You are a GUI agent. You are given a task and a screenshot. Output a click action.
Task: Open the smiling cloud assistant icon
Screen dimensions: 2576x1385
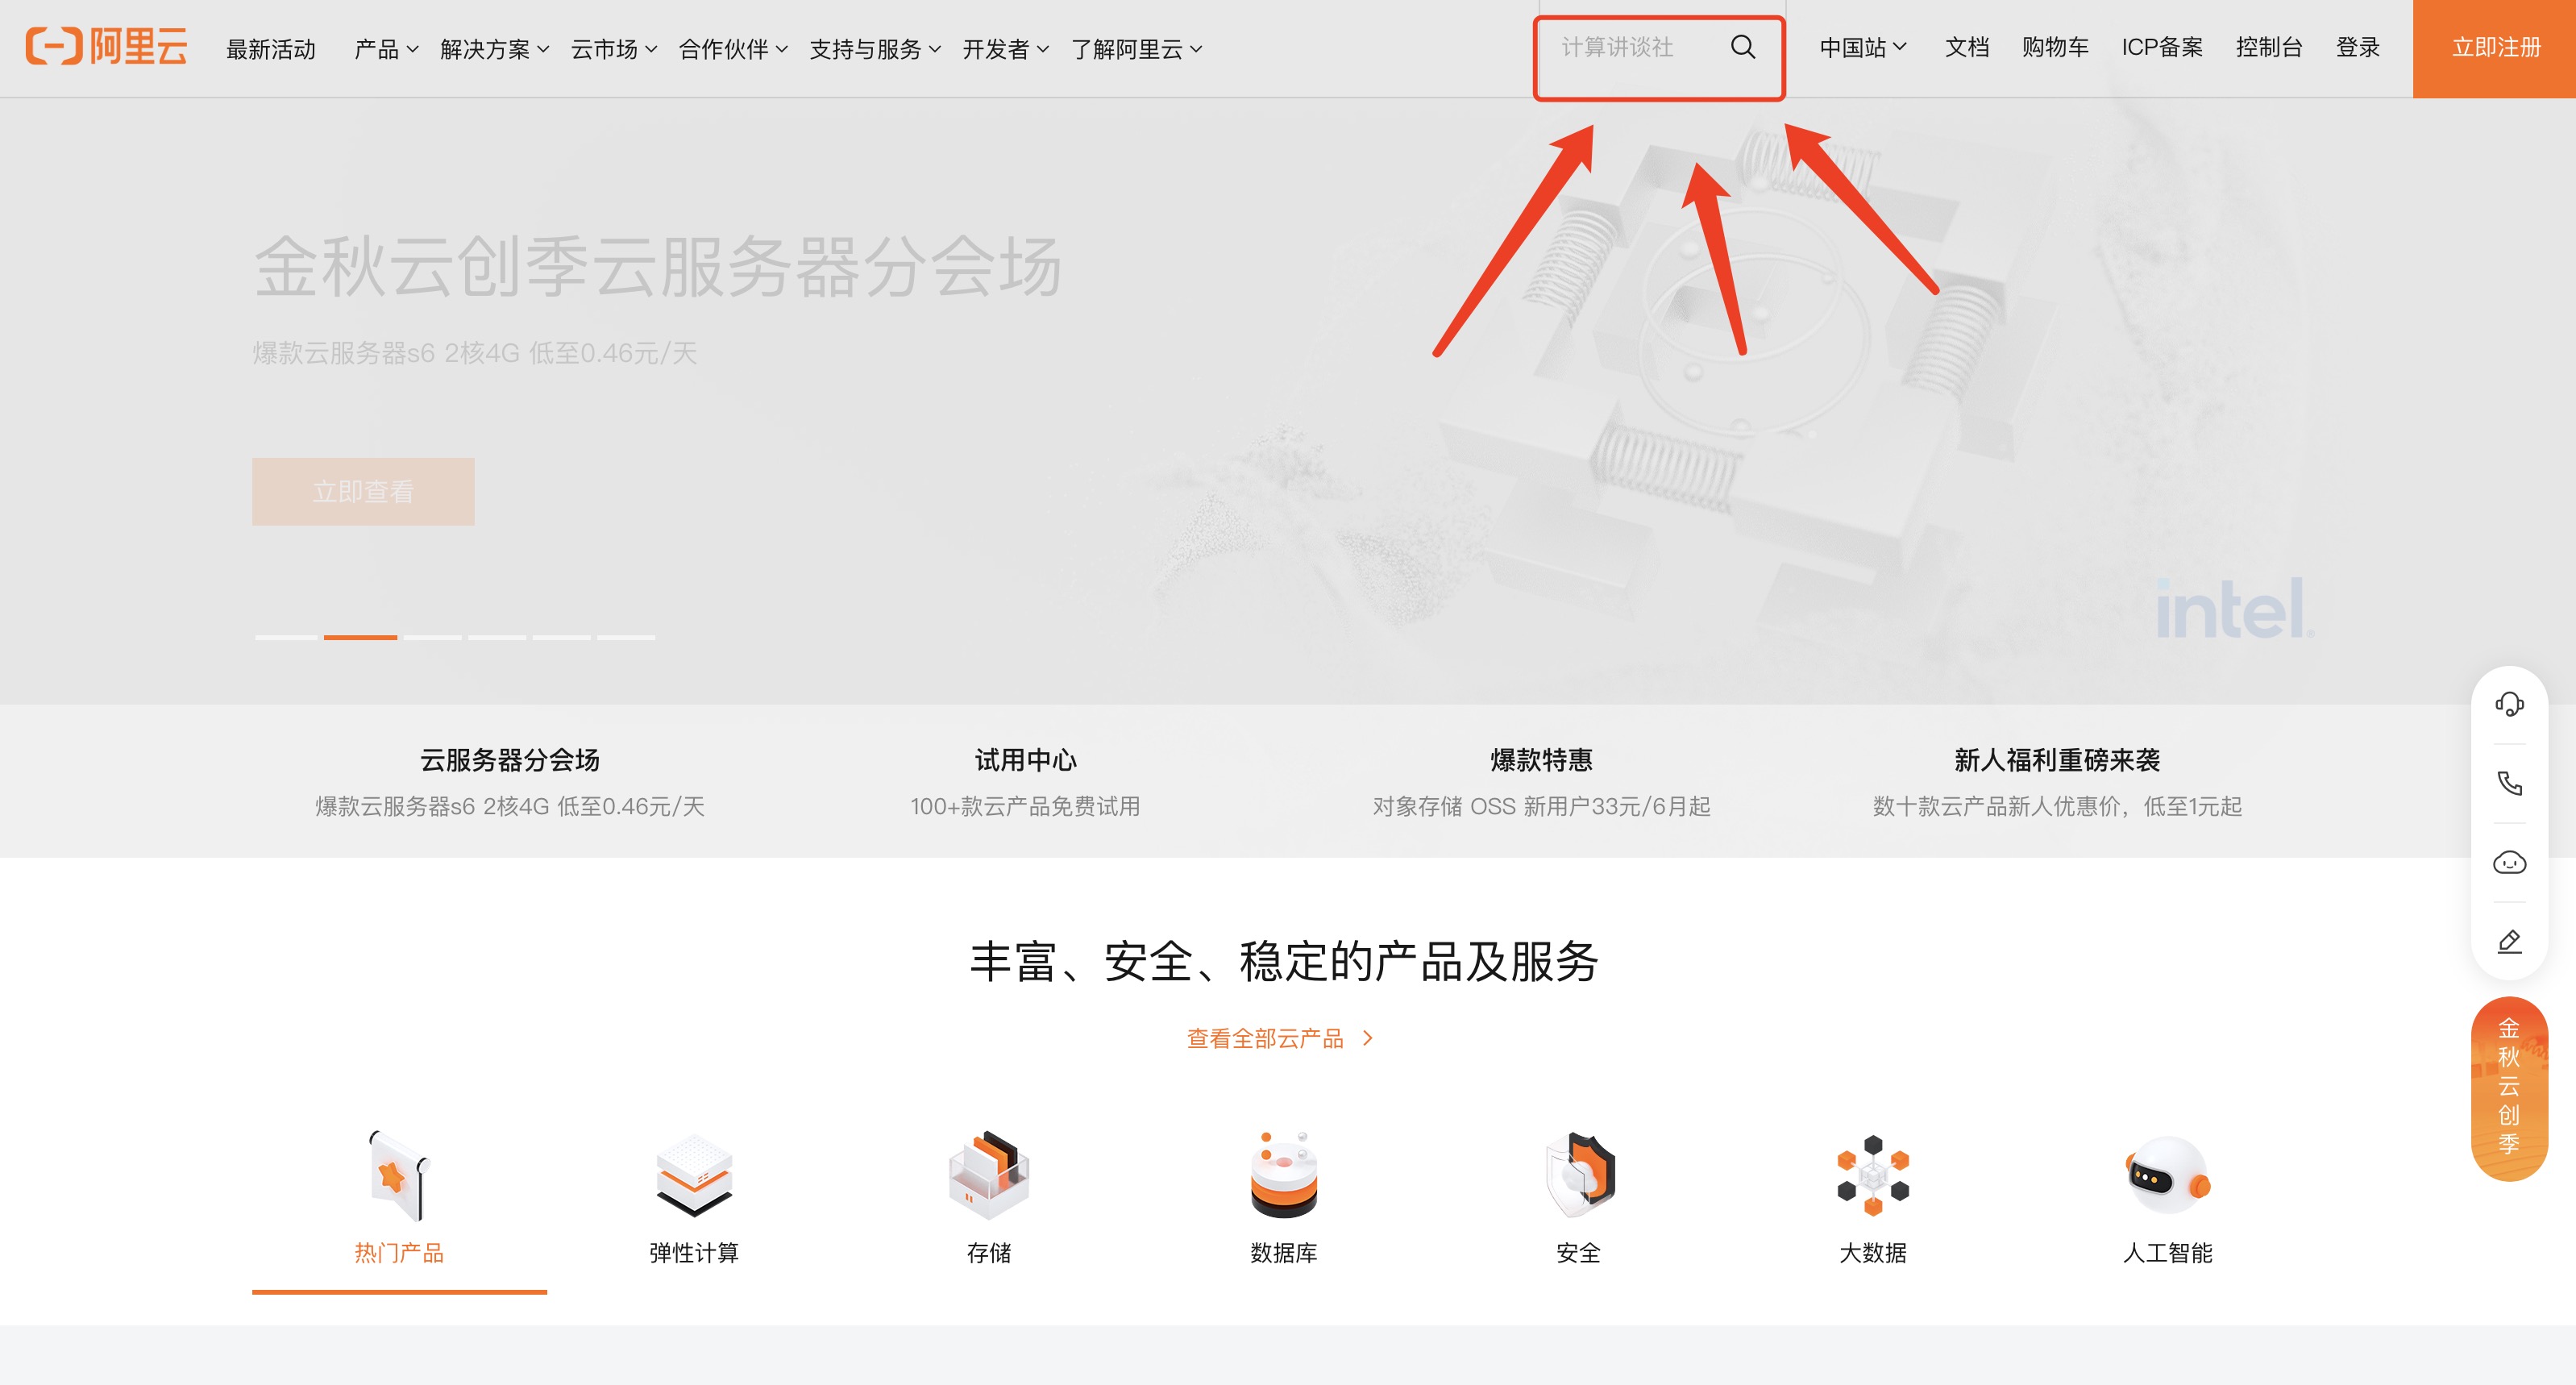[2508, 862]
